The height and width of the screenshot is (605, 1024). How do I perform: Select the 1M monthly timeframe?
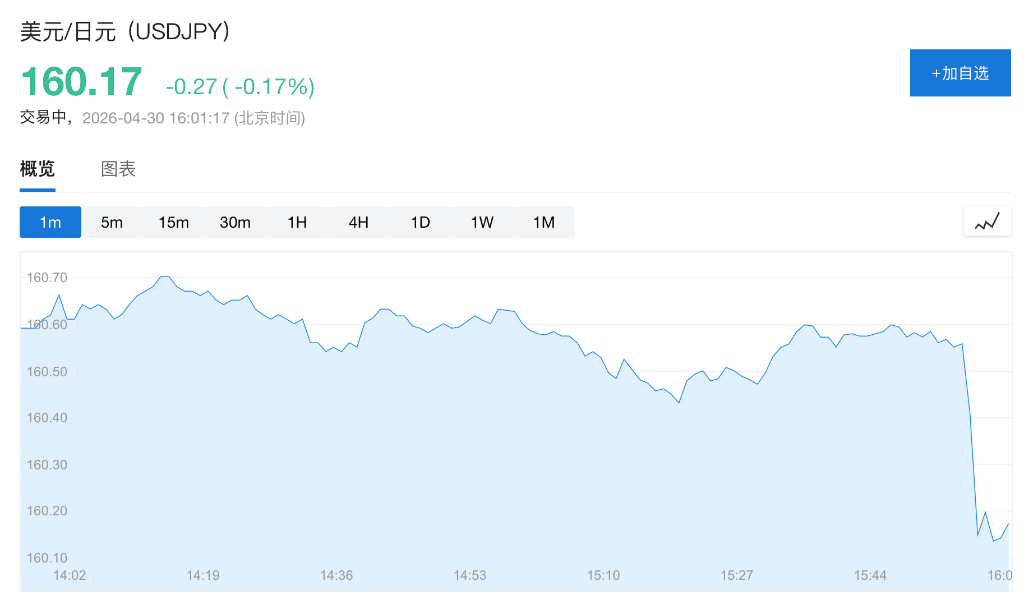pos(544,222)
